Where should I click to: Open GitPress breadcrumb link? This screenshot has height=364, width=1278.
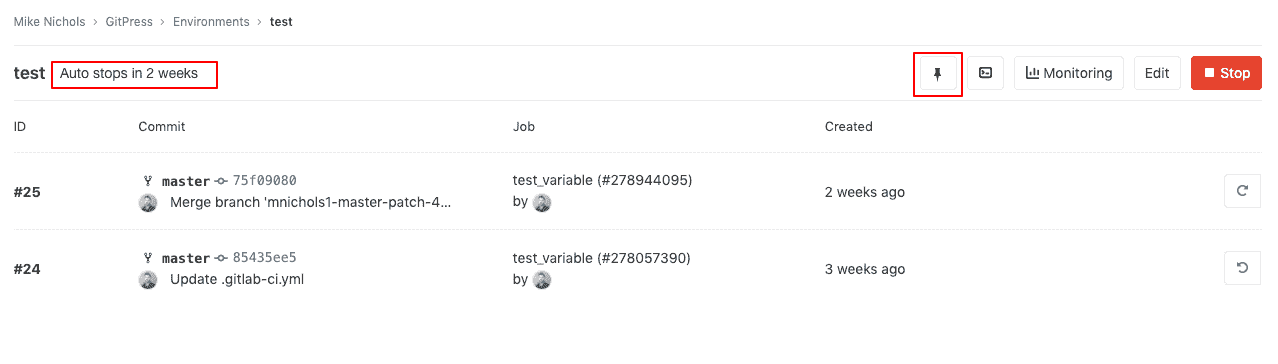(x=129, y=21)
